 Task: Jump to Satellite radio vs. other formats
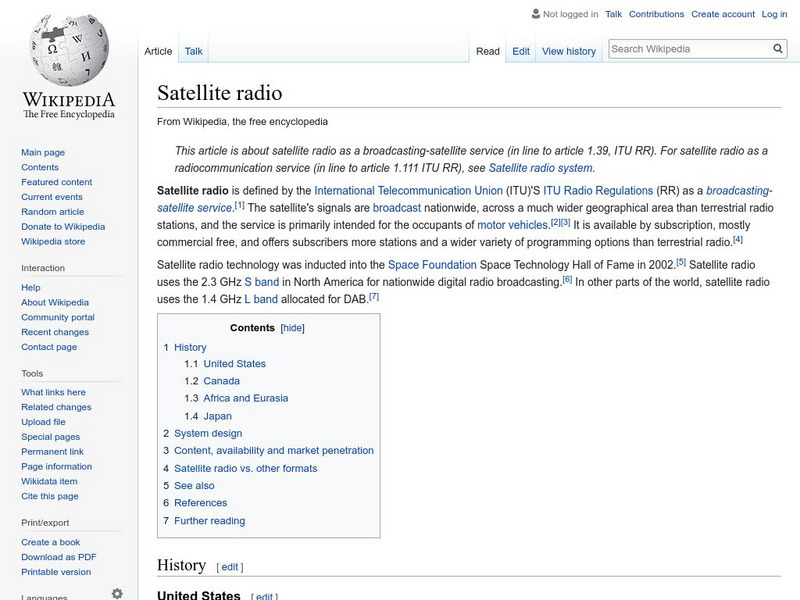(245, 468)
